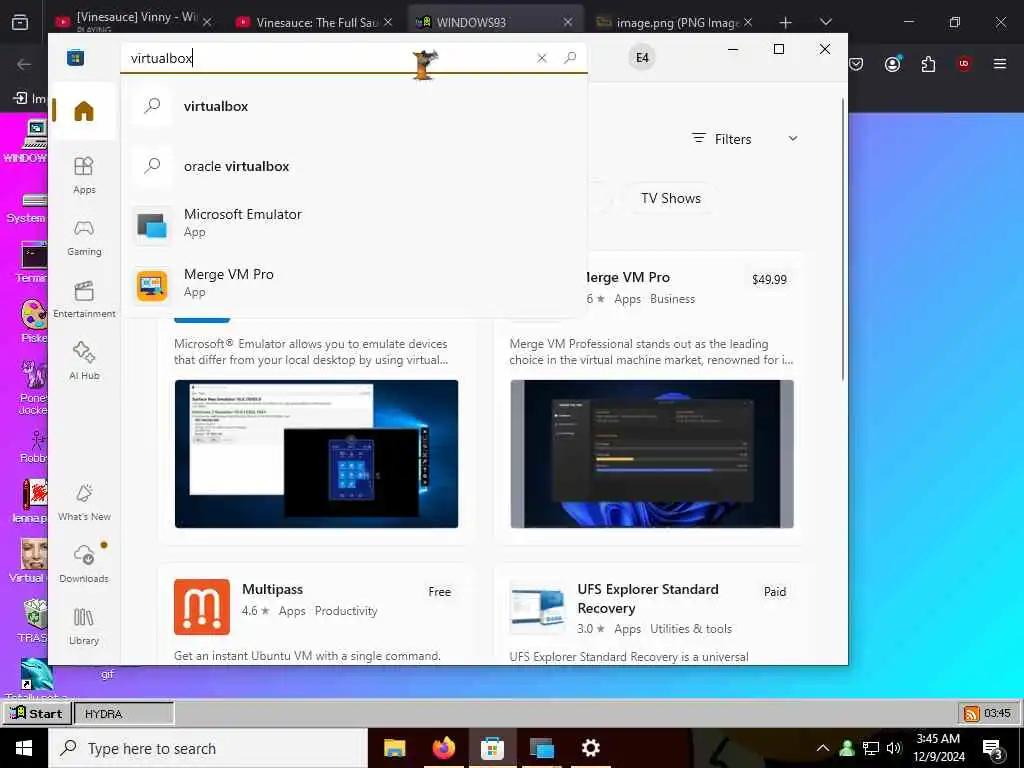Viewport: 1024px width, 768px height.
Task: Show hidden system tray icons
Action: pyautogui.click(x=823, y=748)
